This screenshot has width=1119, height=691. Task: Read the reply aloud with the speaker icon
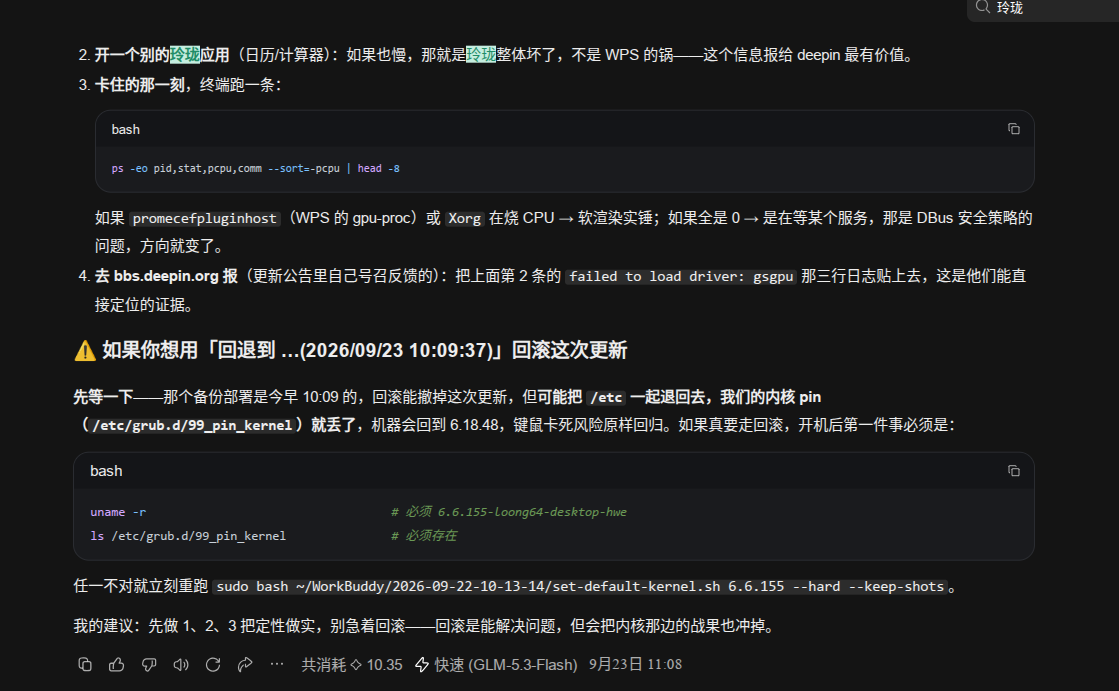coord(181,665)
